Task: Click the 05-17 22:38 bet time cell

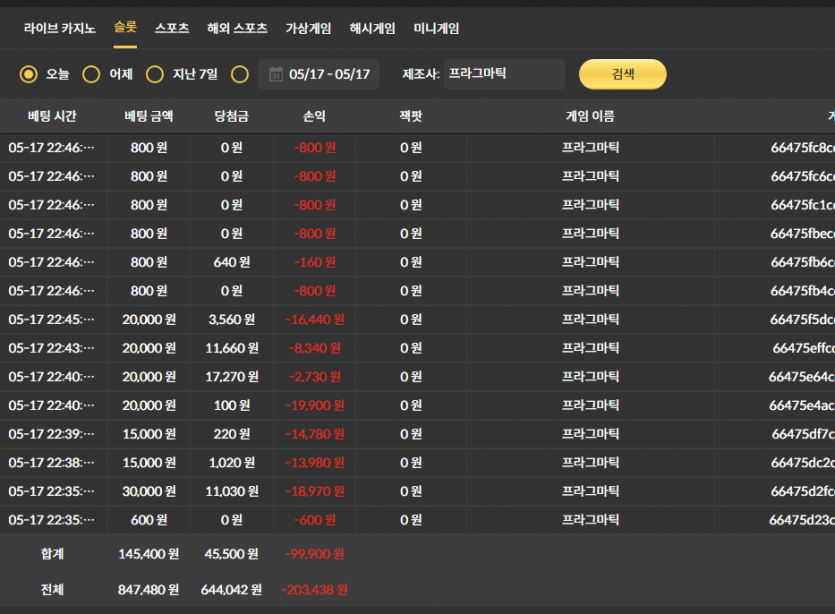Action: point(51,463)
